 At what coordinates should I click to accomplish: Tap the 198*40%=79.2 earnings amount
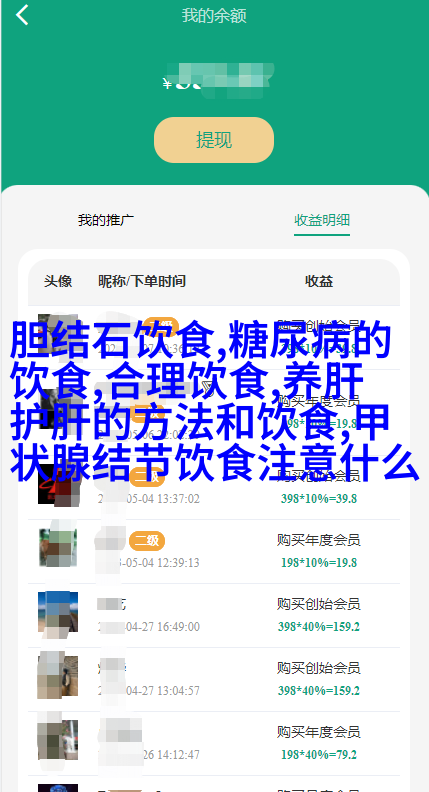coord(319,755)
